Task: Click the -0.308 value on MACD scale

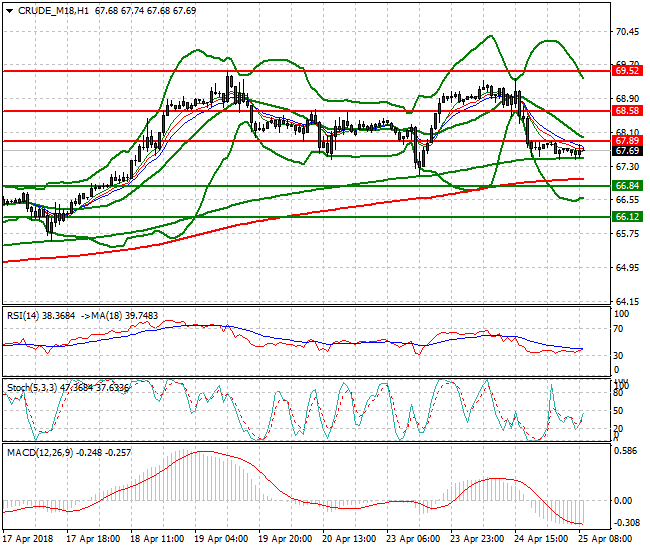Action: tap(626, 523)
